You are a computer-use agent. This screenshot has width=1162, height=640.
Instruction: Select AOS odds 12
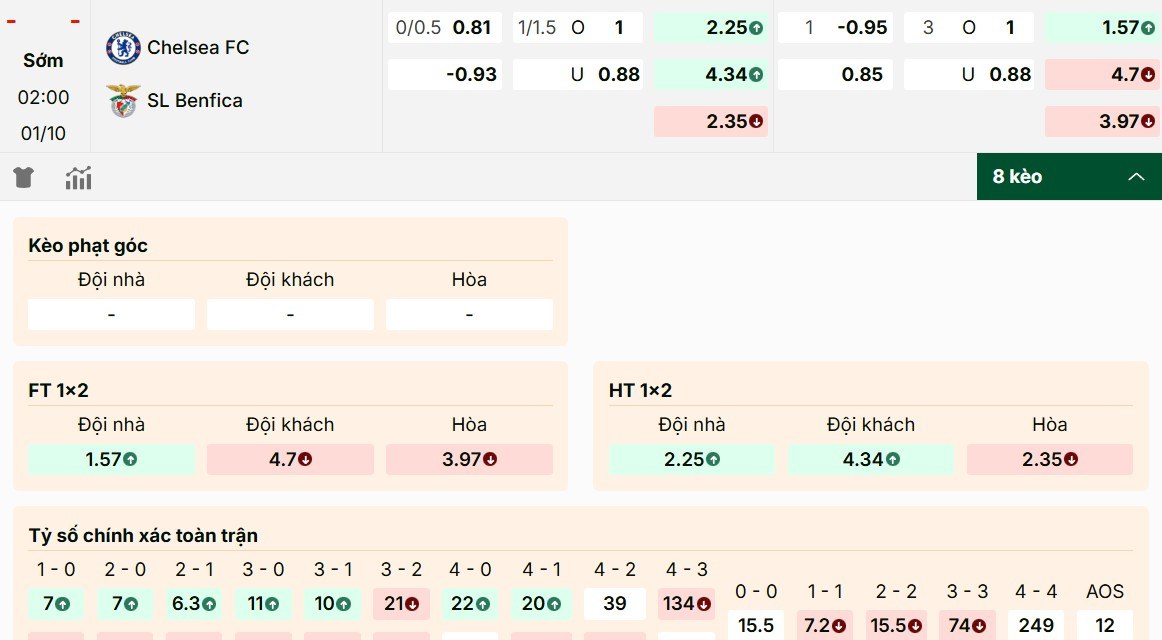1105,625
